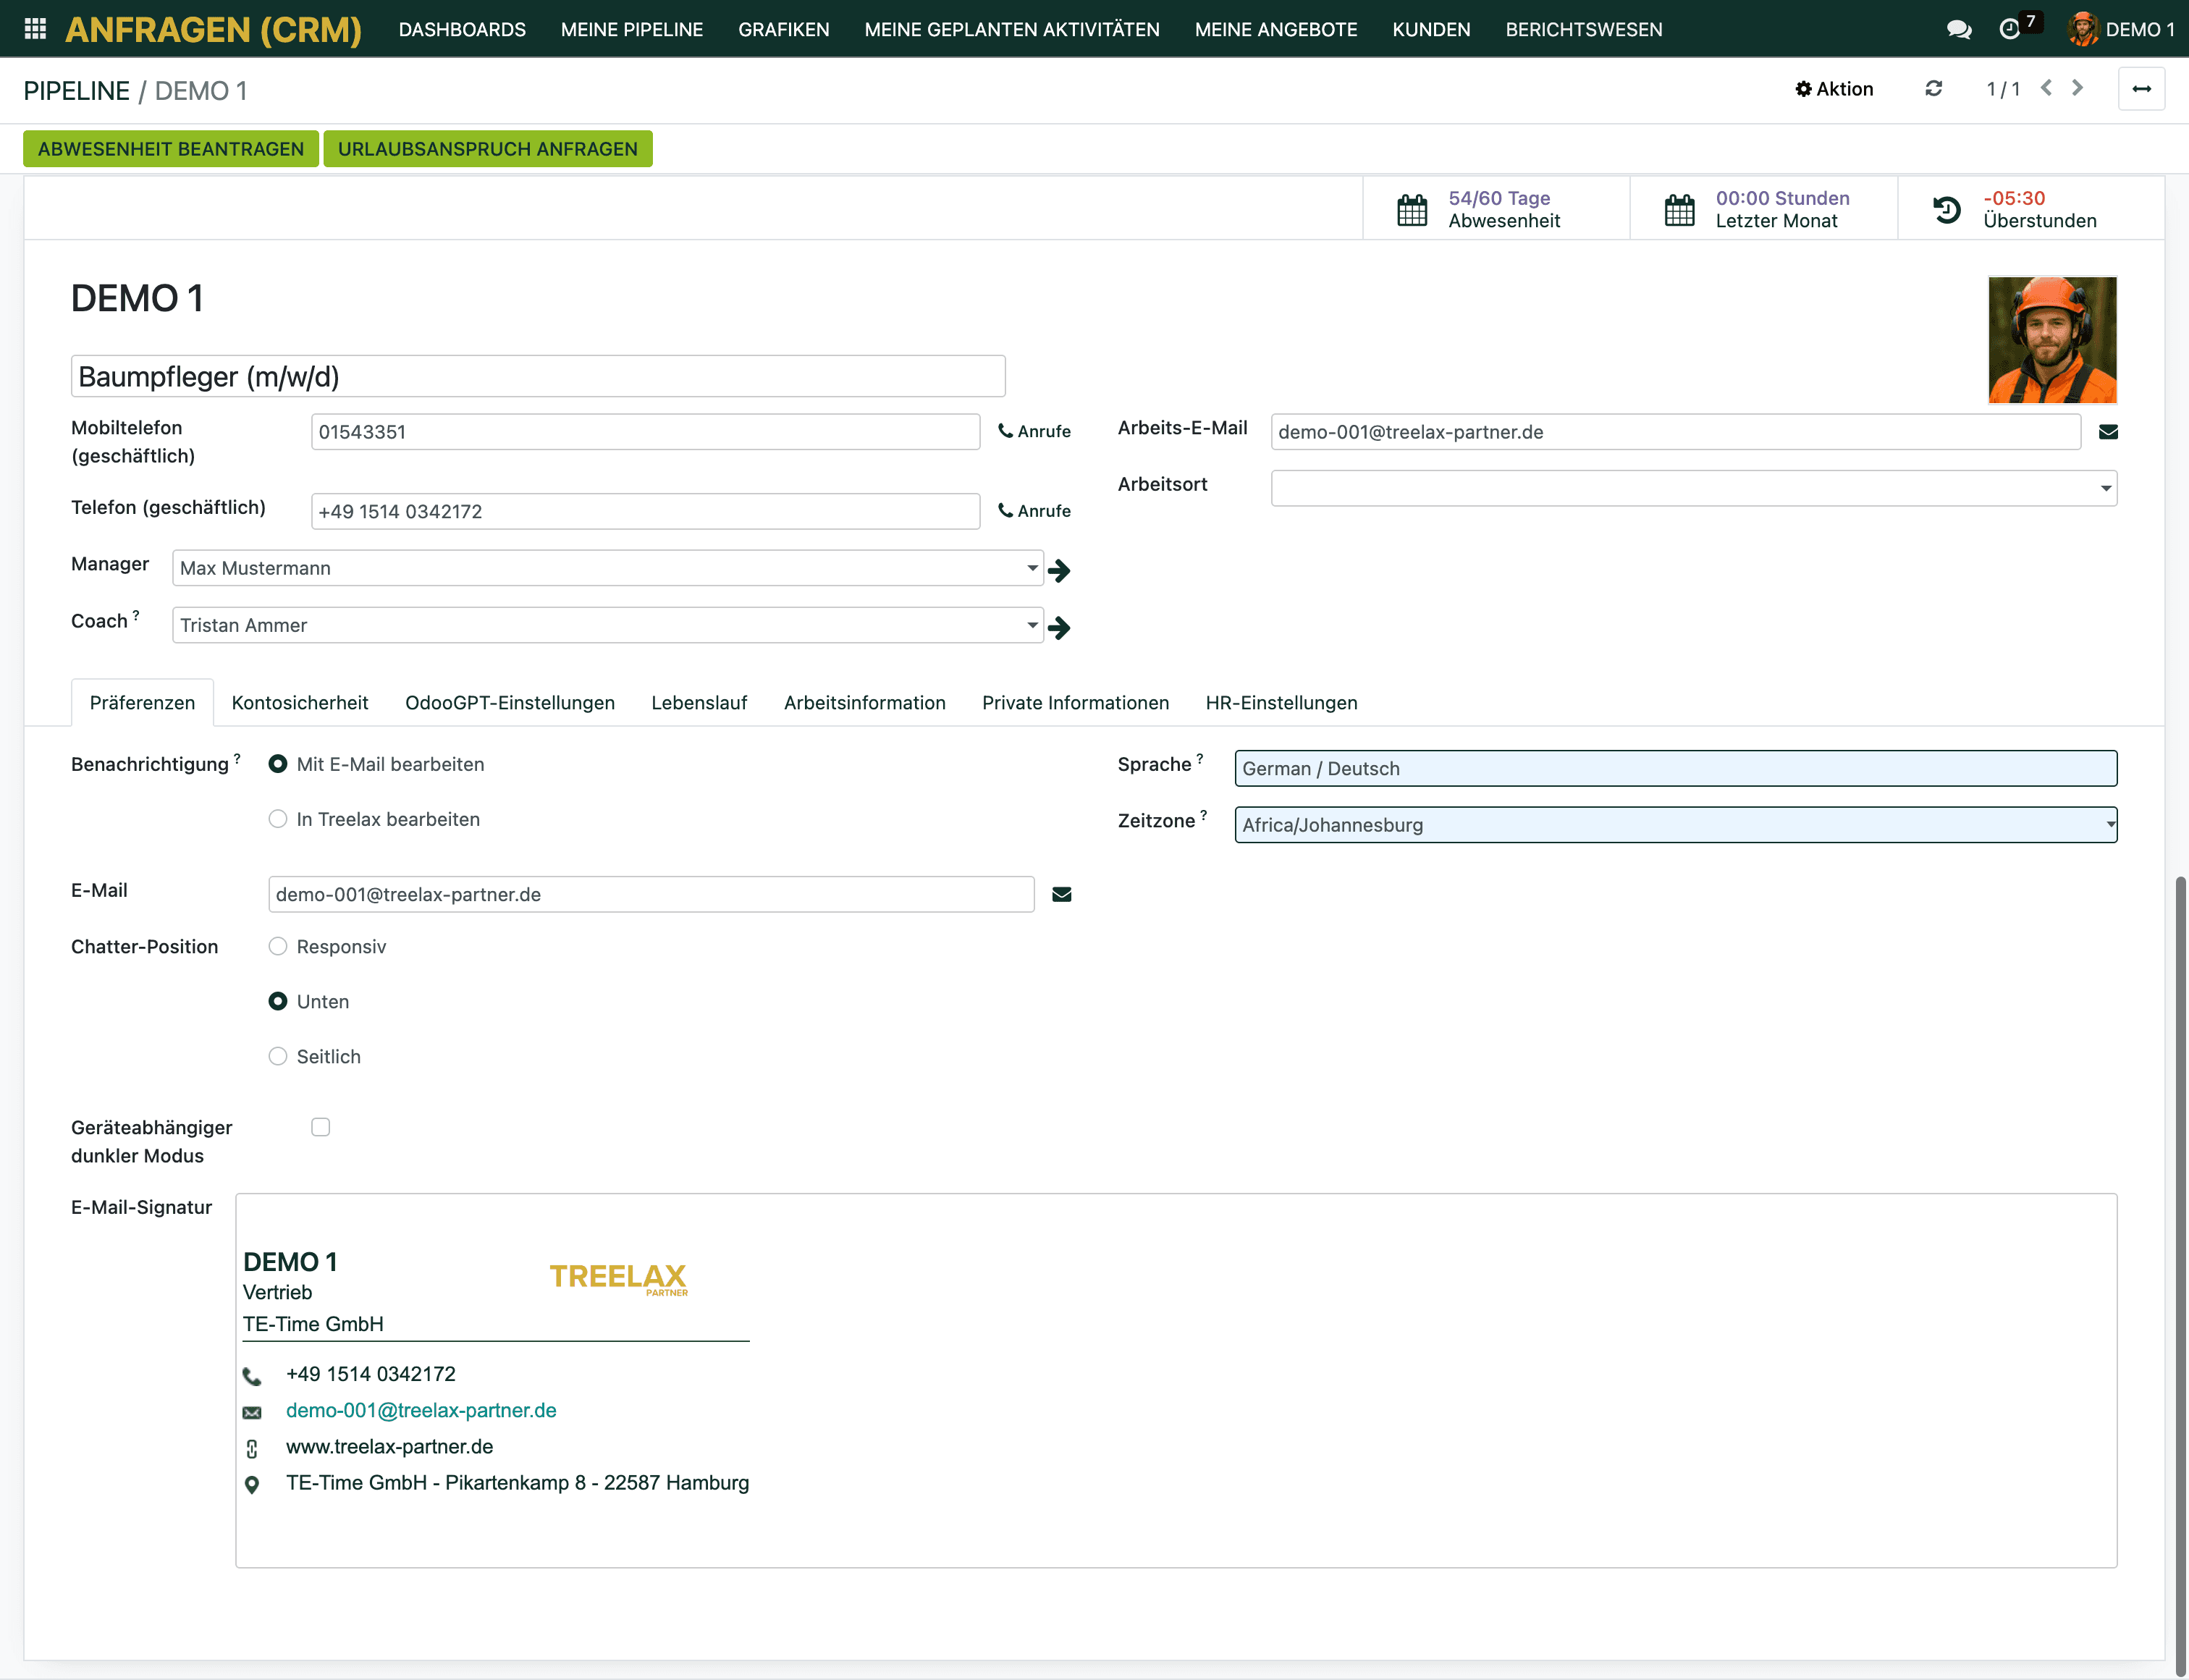Toggle the full-width layout arrows button
This screenshot has width=2189, height=1680.
tap(2141, 89)
